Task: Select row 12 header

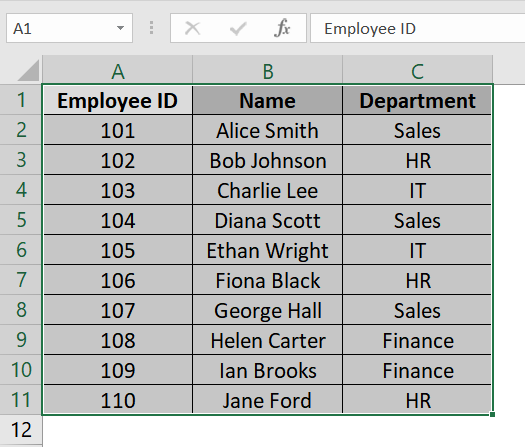Action: coord(21,430)
